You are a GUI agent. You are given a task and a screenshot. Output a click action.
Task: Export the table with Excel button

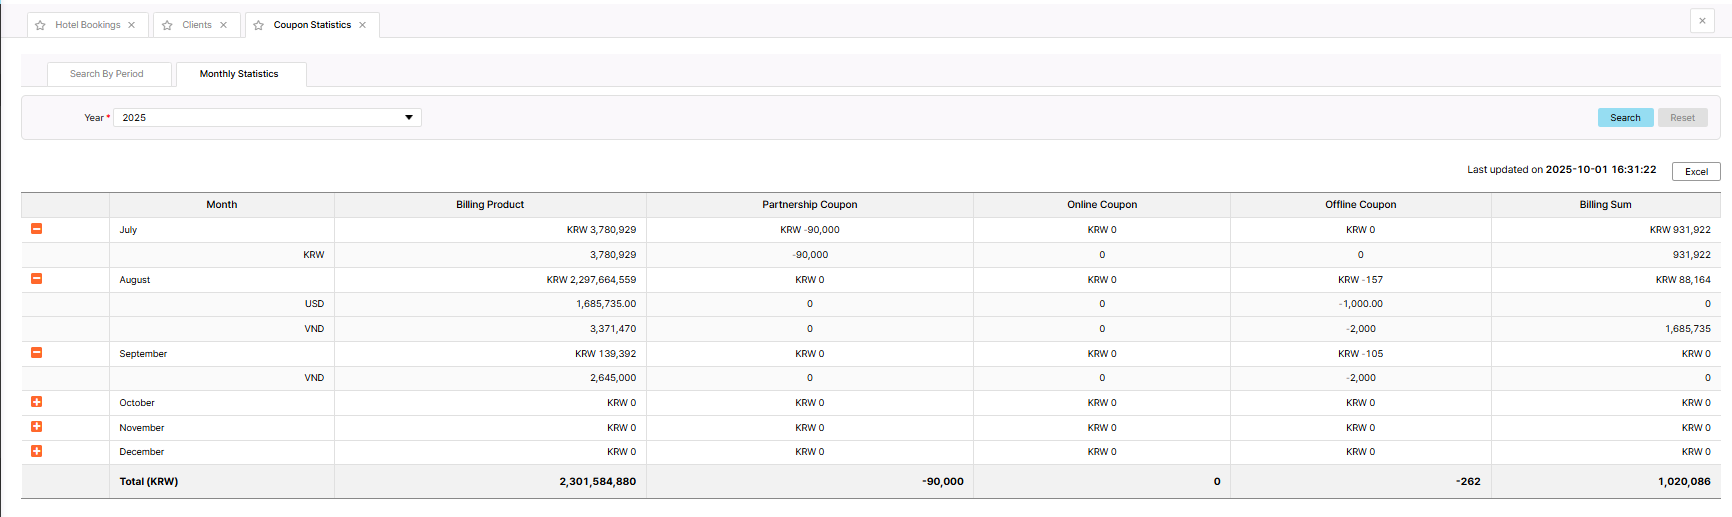(x=1696, y=172)
